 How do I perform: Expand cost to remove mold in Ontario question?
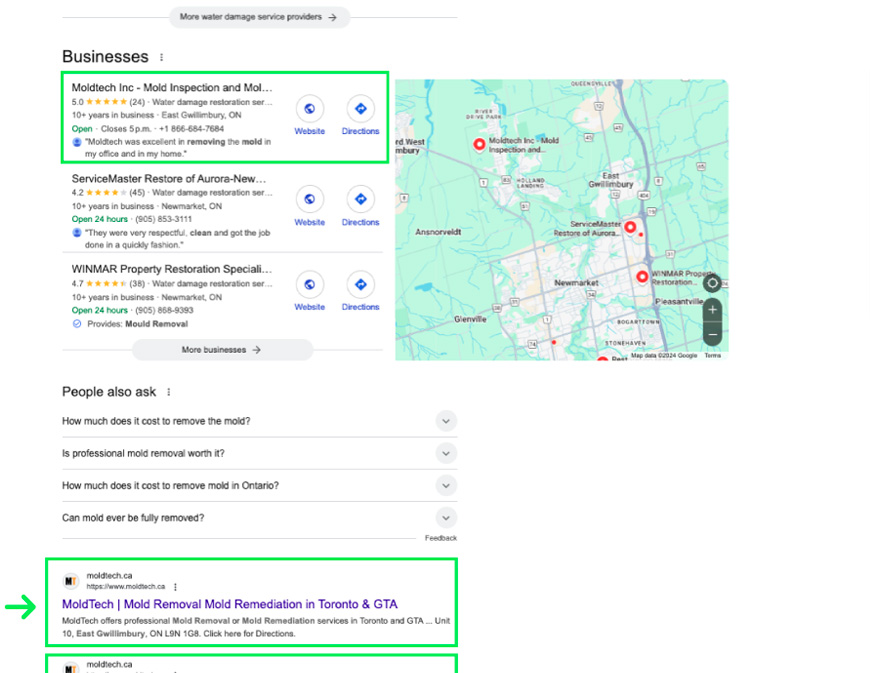446,485
